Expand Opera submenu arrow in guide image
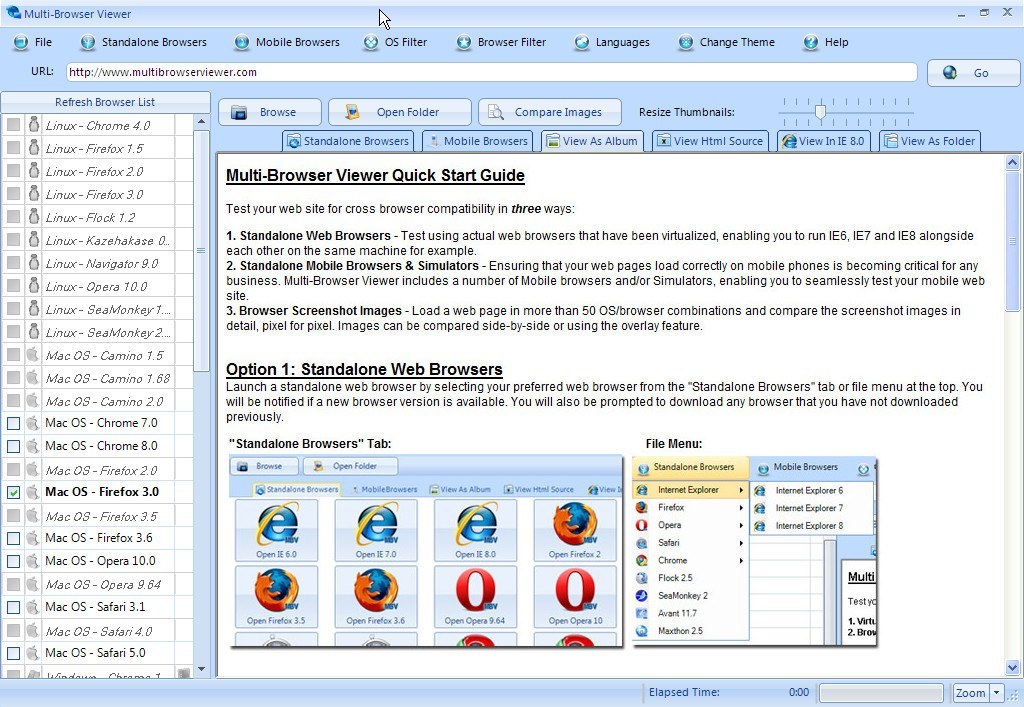The image size is (1024, 707). pos(741,525)
